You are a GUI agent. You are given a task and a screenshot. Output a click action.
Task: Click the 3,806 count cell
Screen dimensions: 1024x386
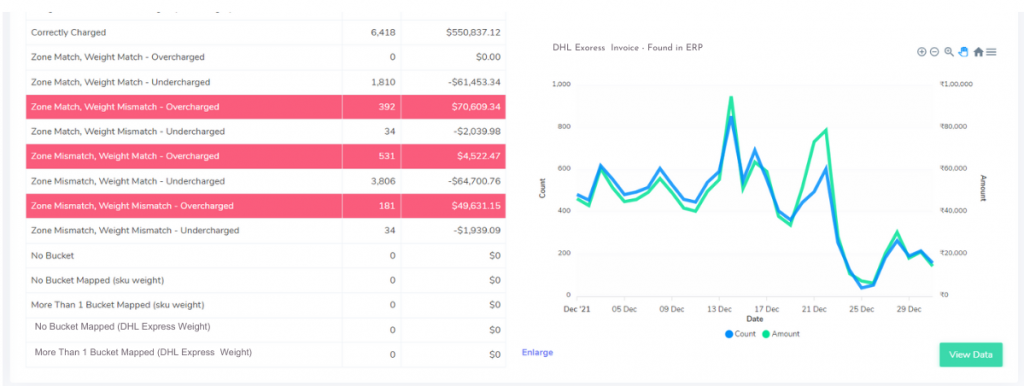pyautogui.click(x=372, y=181)
